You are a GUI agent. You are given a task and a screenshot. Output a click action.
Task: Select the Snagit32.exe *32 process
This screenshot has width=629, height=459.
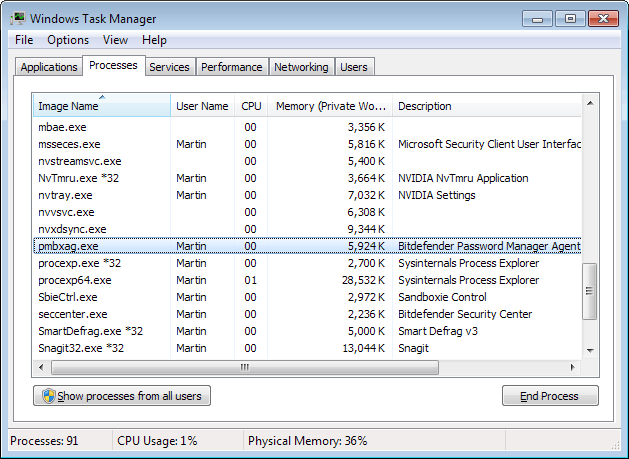pyautogui.click(x=307, y=348)
